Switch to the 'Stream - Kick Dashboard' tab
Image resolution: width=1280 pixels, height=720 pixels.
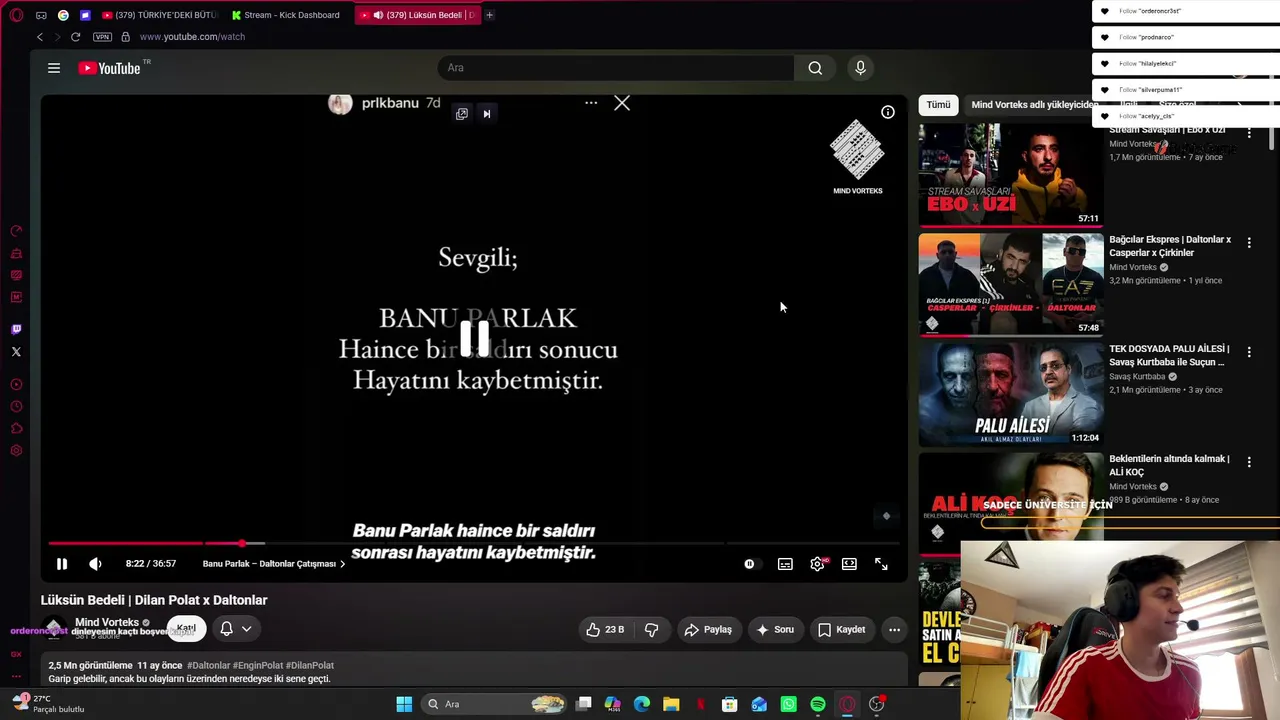pos(287,15)
